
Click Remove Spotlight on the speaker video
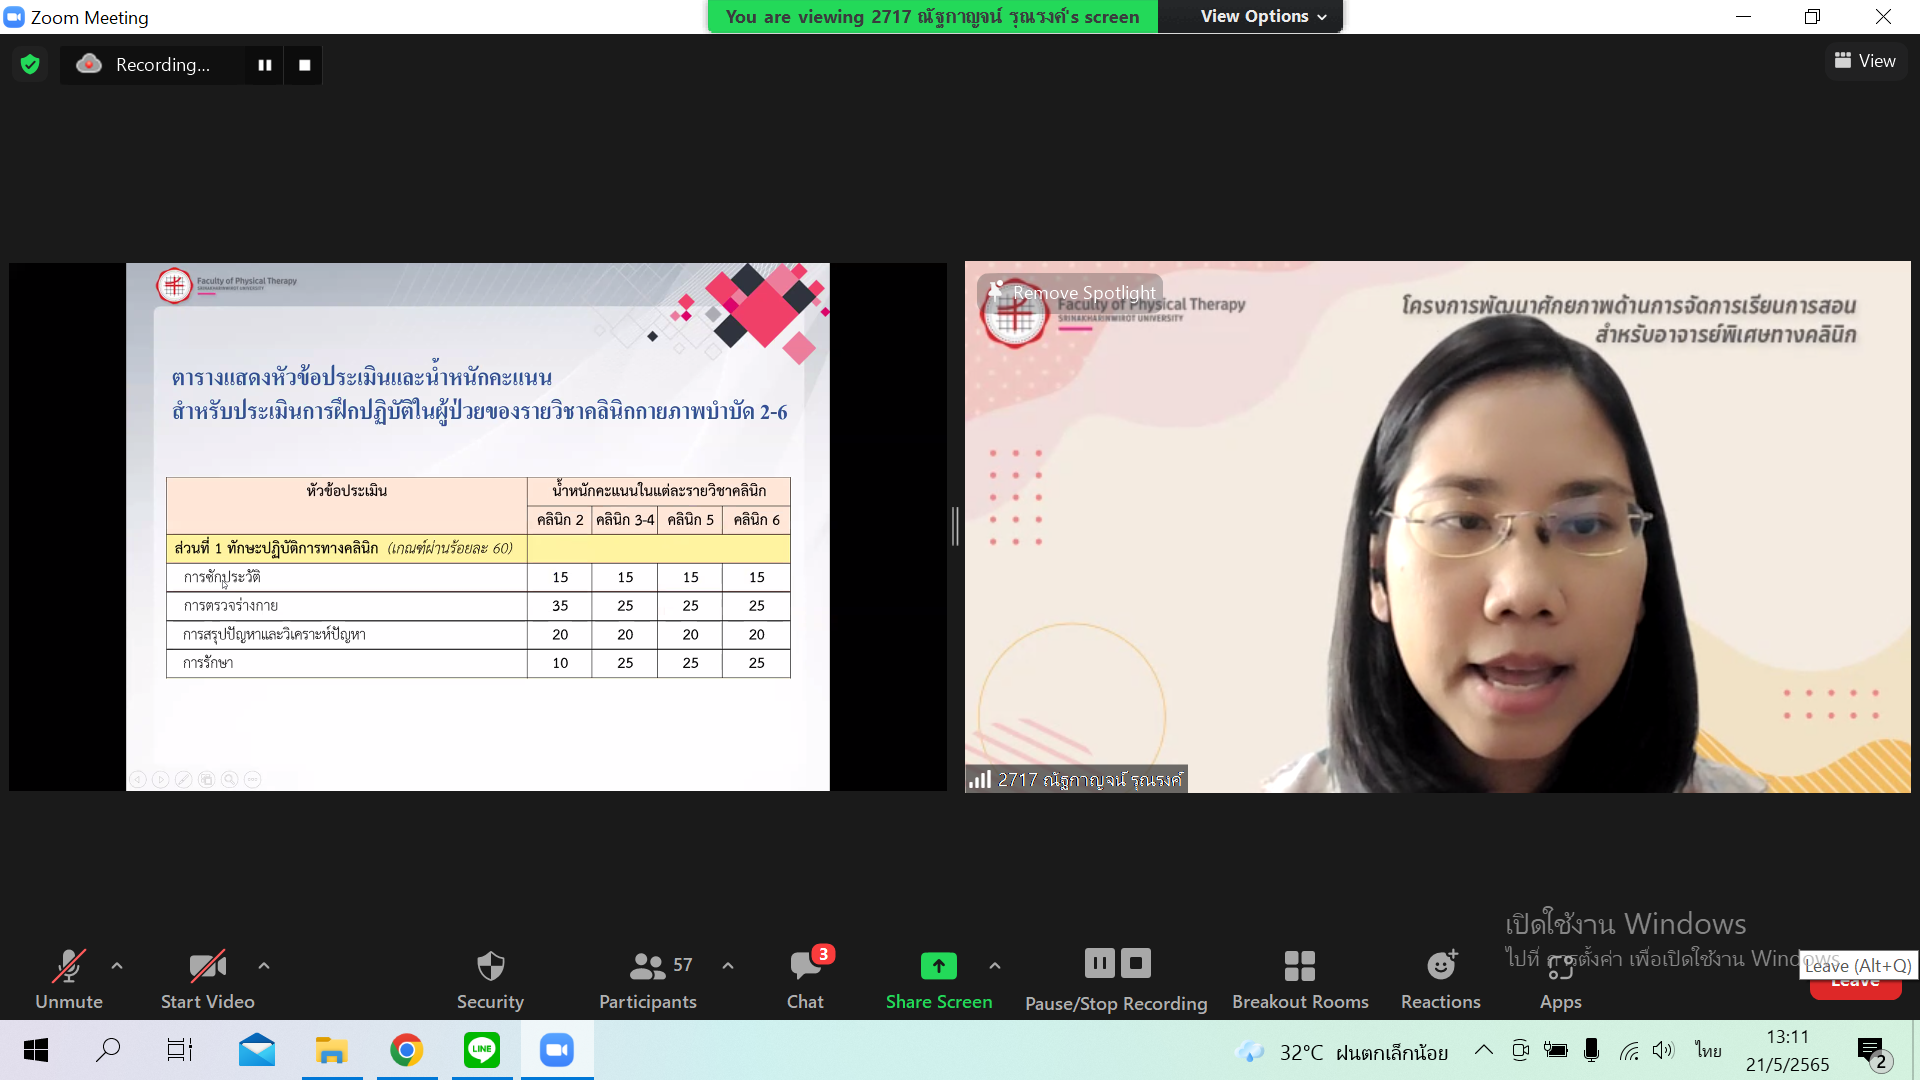point(1073,292)
